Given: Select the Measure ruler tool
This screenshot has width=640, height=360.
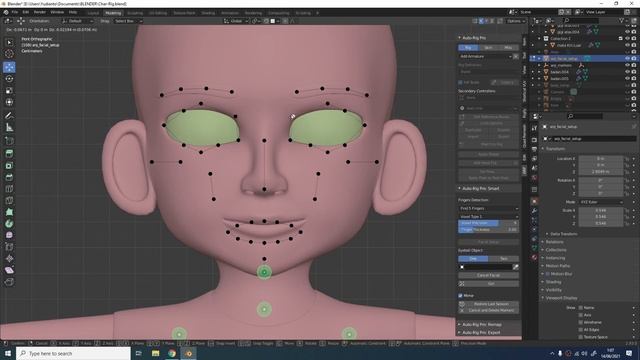Looking at the screenshot, I should [9, 128].
